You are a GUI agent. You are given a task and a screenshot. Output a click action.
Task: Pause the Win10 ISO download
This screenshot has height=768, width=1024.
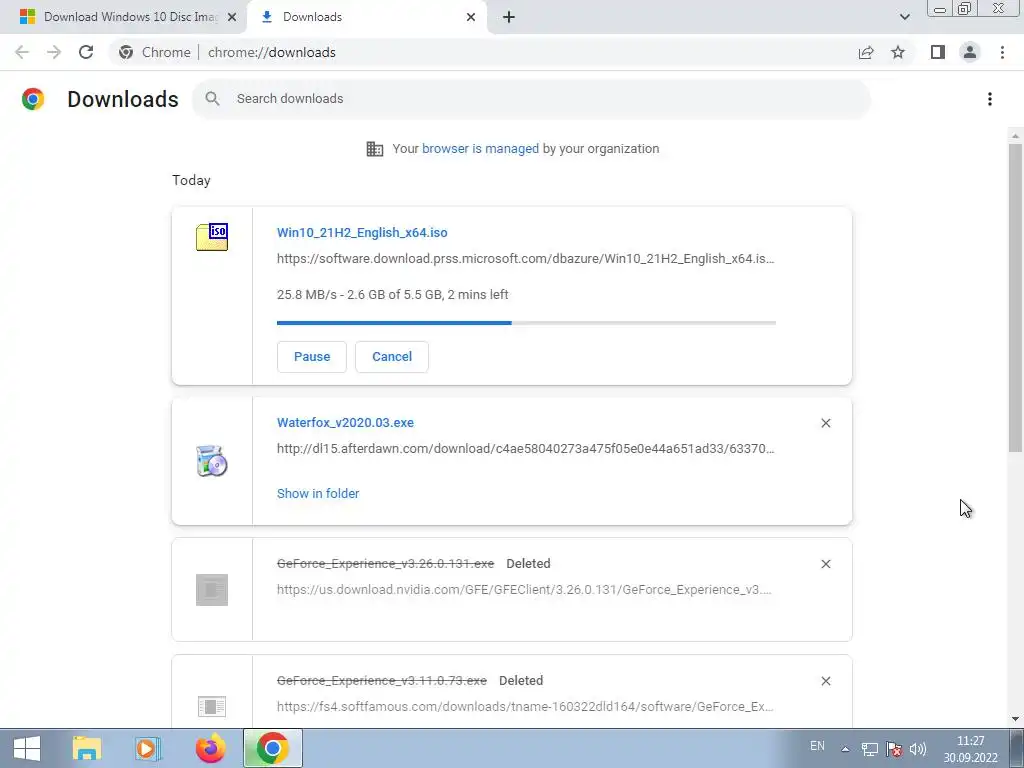coord(312,357)
